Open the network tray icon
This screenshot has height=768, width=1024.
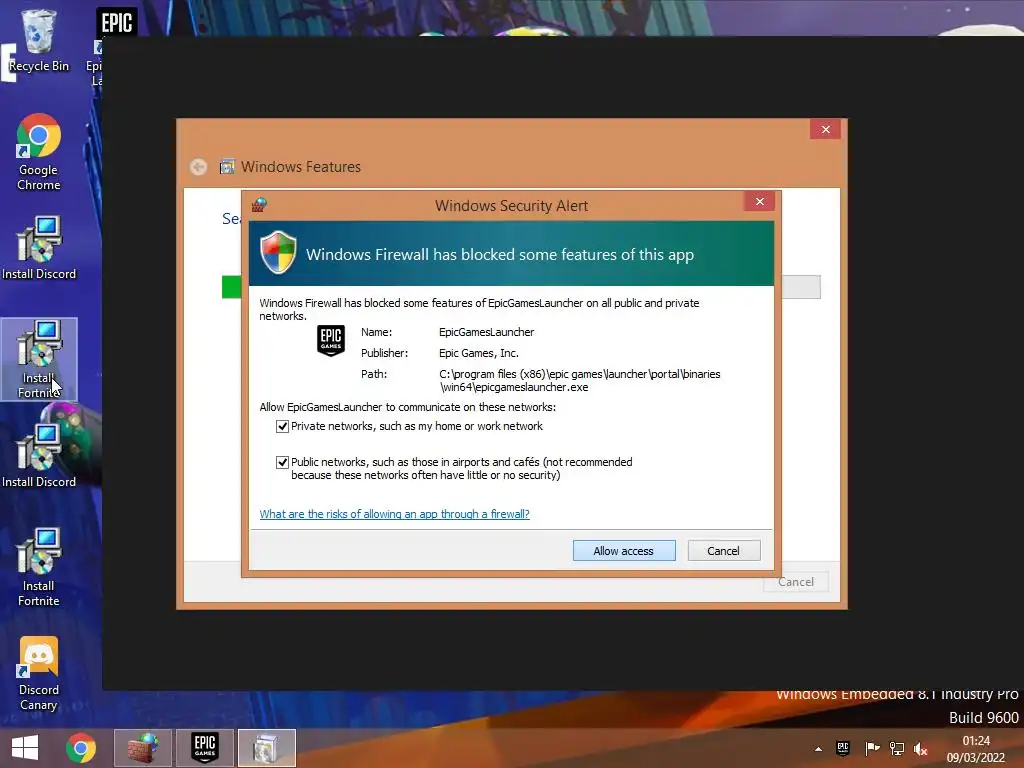[x=897, y=748]
